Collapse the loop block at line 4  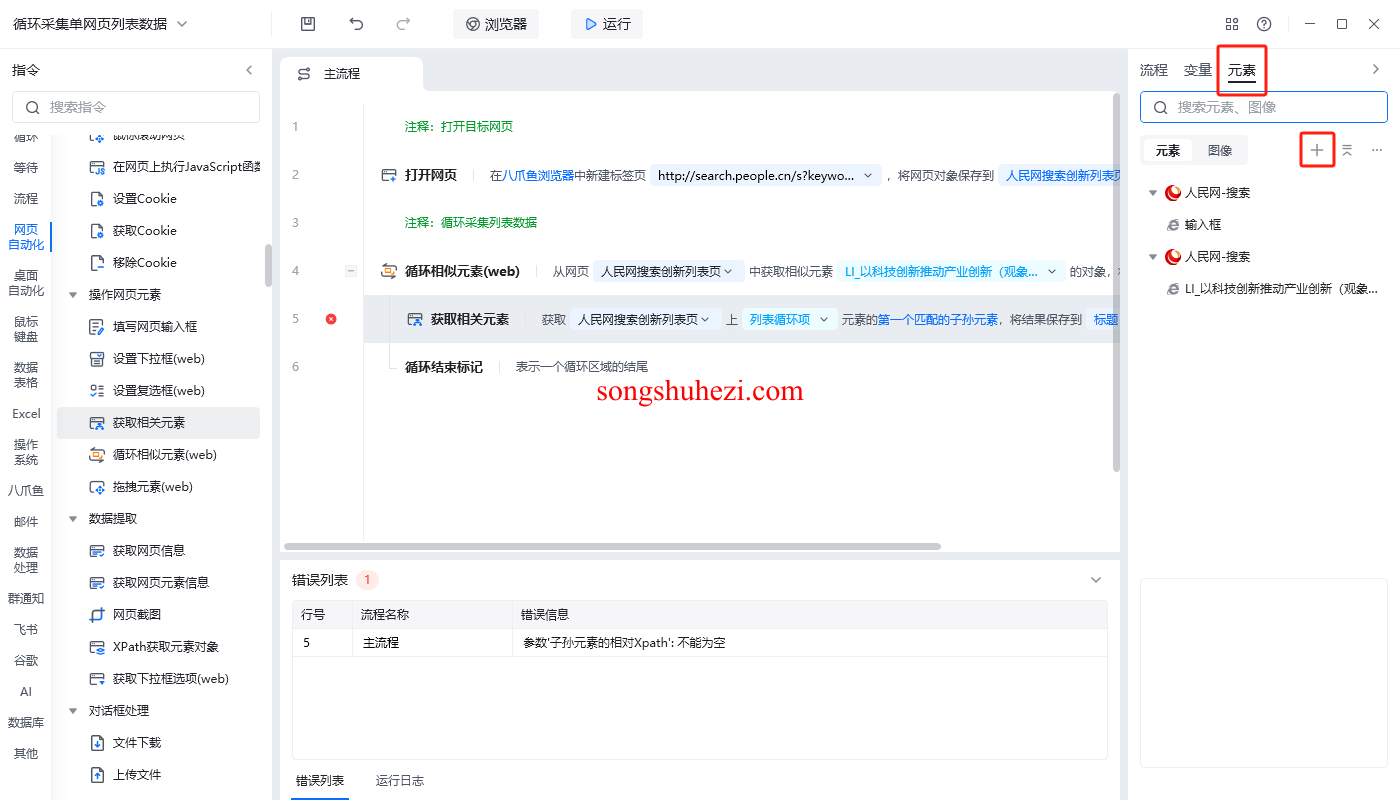[351, 271]
